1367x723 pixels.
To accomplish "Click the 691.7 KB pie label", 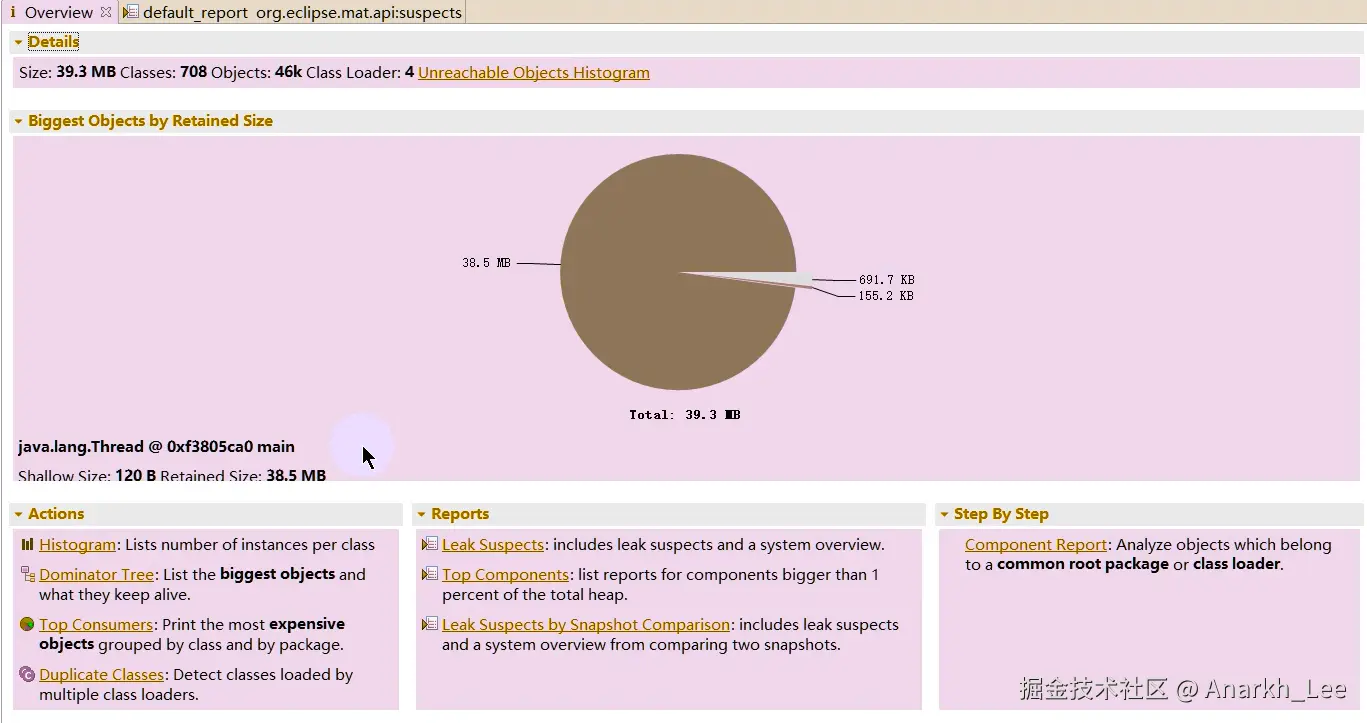I will click(886, 280).
